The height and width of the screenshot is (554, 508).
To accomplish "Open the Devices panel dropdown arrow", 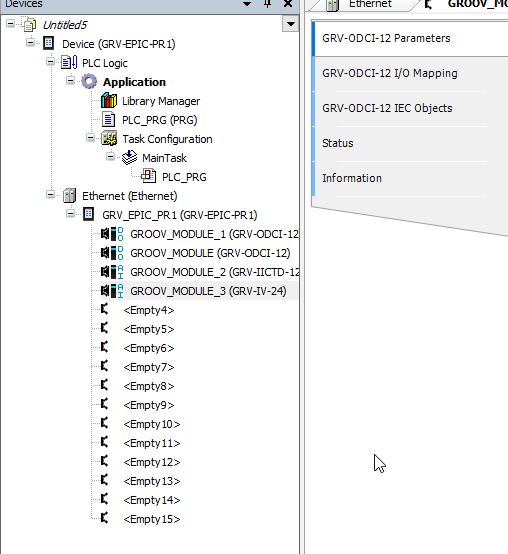I will 290,24.
